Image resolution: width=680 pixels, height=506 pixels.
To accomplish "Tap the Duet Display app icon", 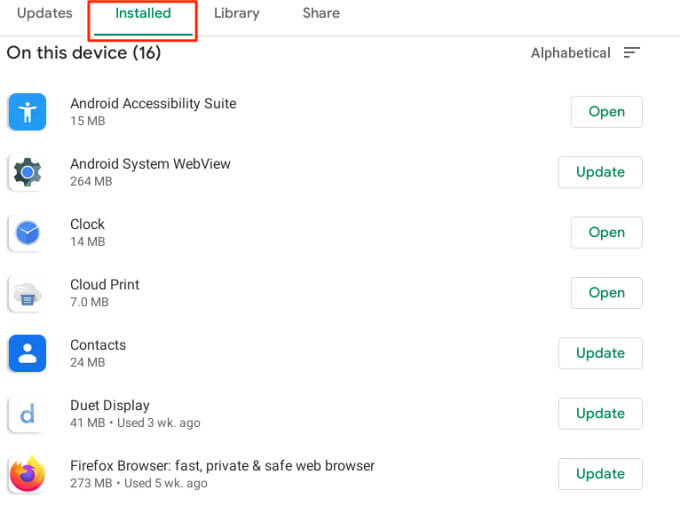I will click(x=27, y=413).
